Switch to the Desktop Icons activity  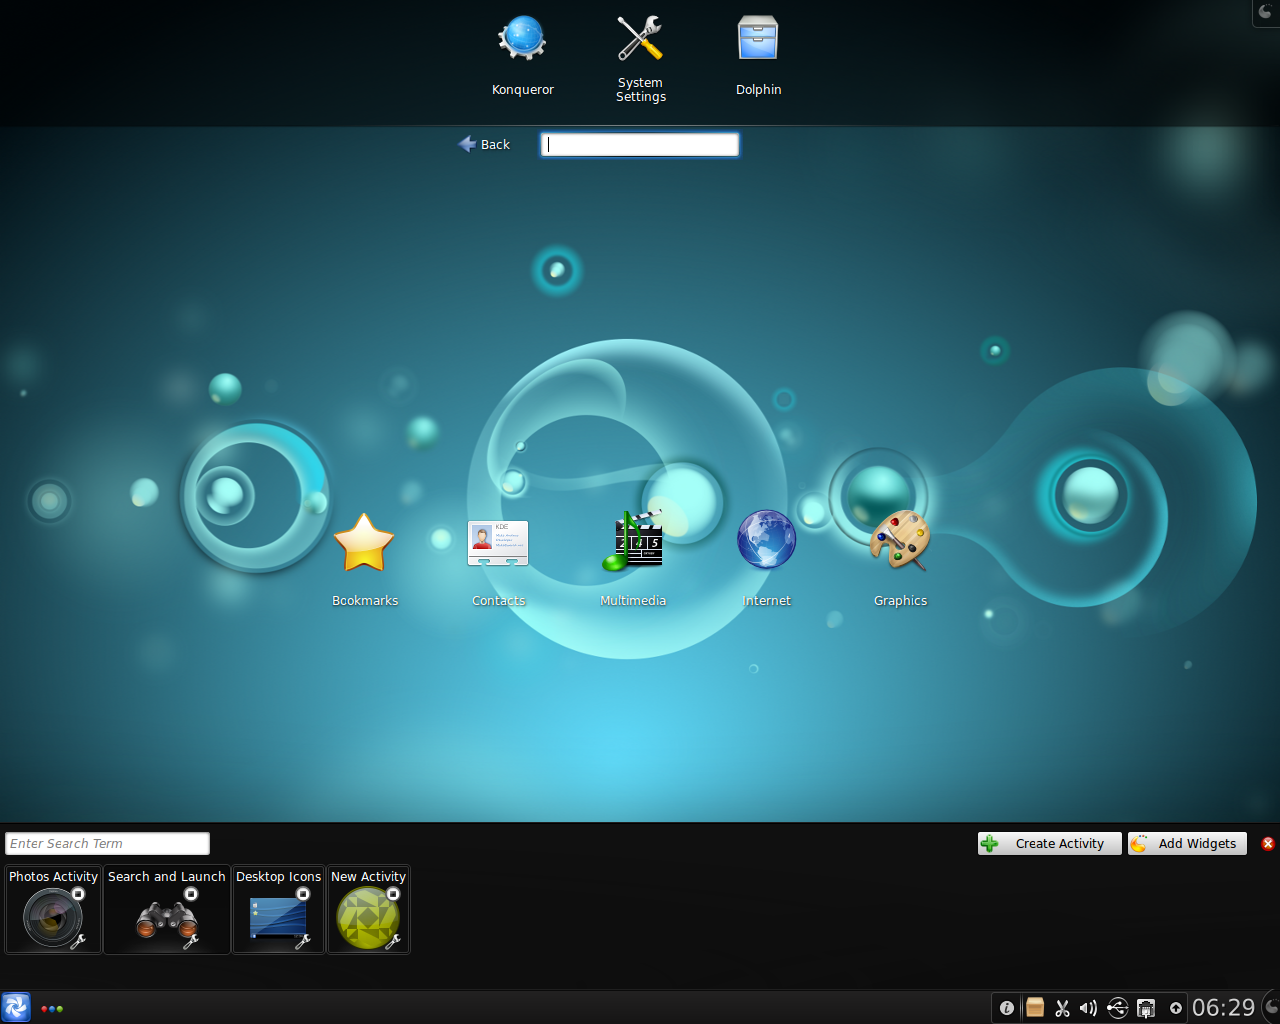point(278,909)
